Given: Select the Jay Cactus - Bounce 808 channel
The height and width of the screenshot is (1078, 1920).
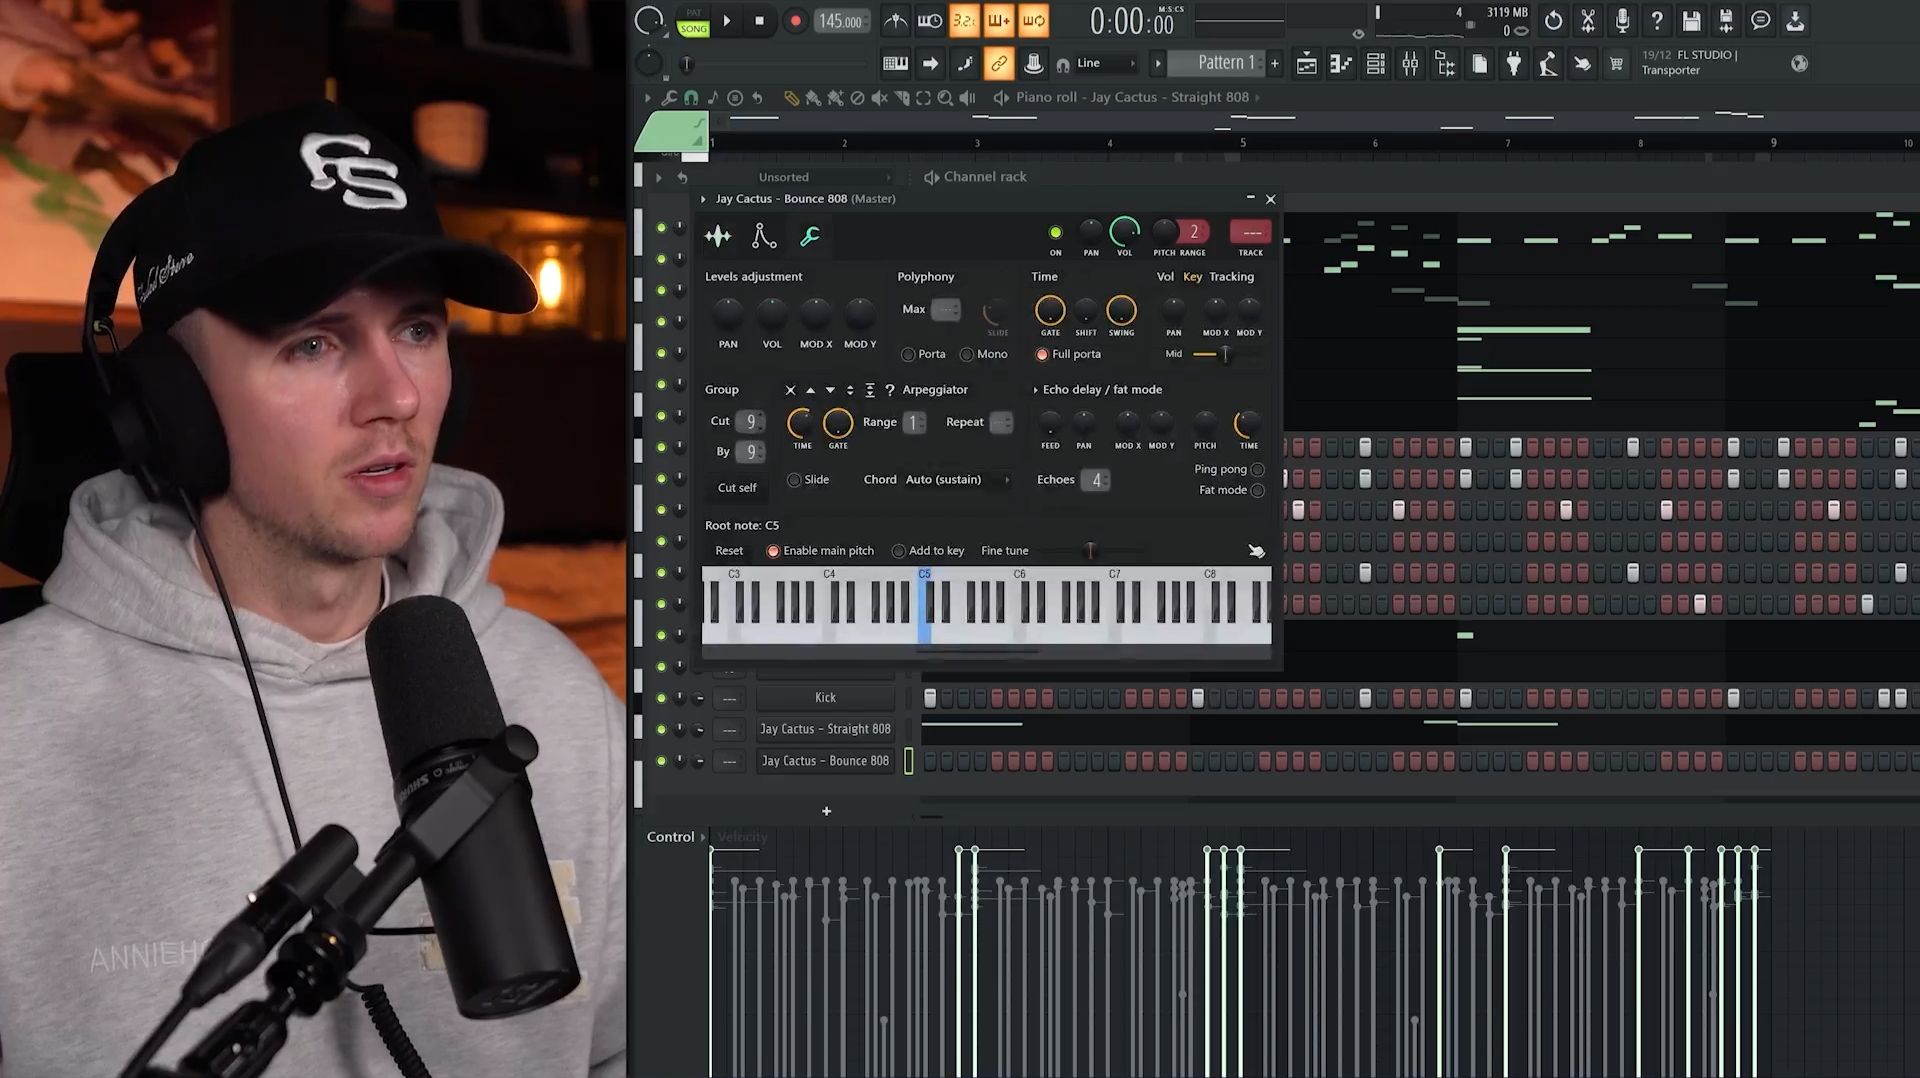Looking at the screenshot, I should (825, 761).
